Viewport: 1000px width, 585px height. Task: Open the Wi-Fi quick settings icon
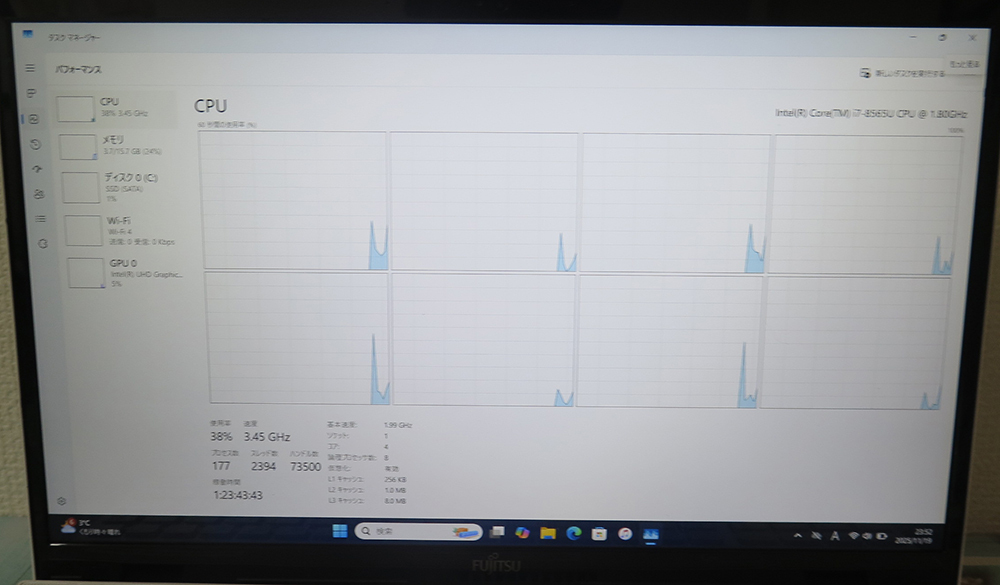pyautogui.click(x=853, y=537)
